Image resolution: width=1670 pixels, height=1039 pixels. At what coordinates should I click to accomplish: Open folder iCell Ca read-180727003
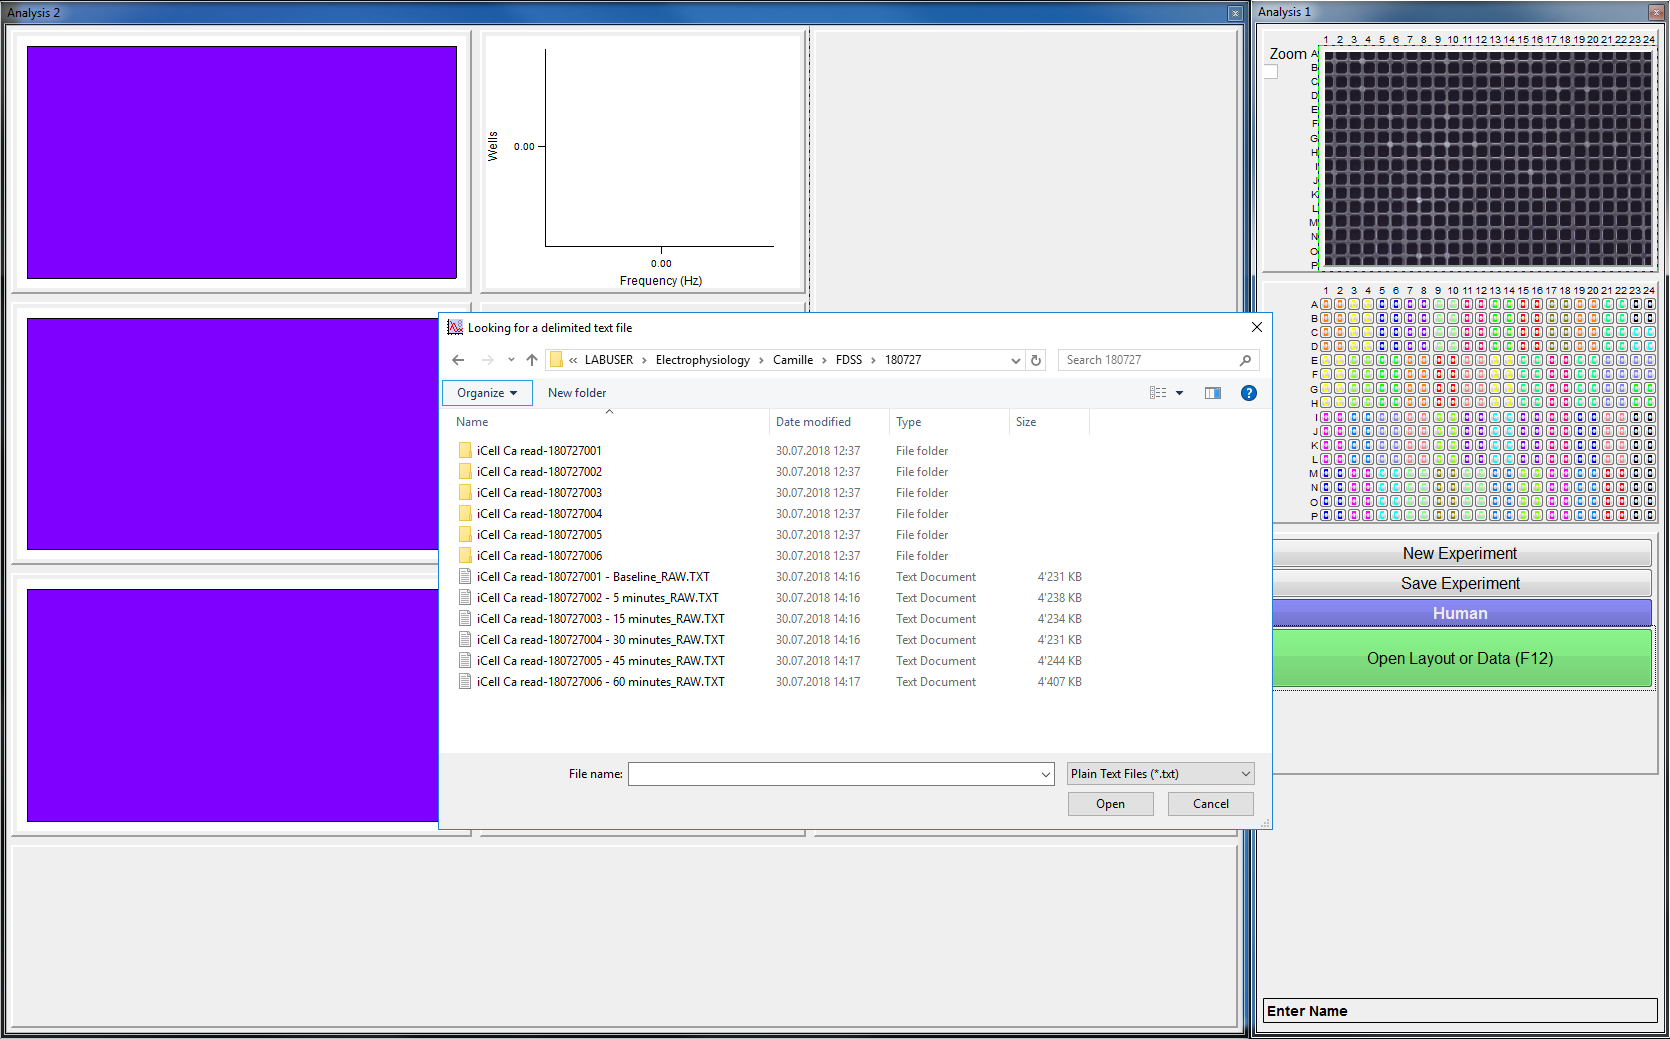[x=539, y=493]
